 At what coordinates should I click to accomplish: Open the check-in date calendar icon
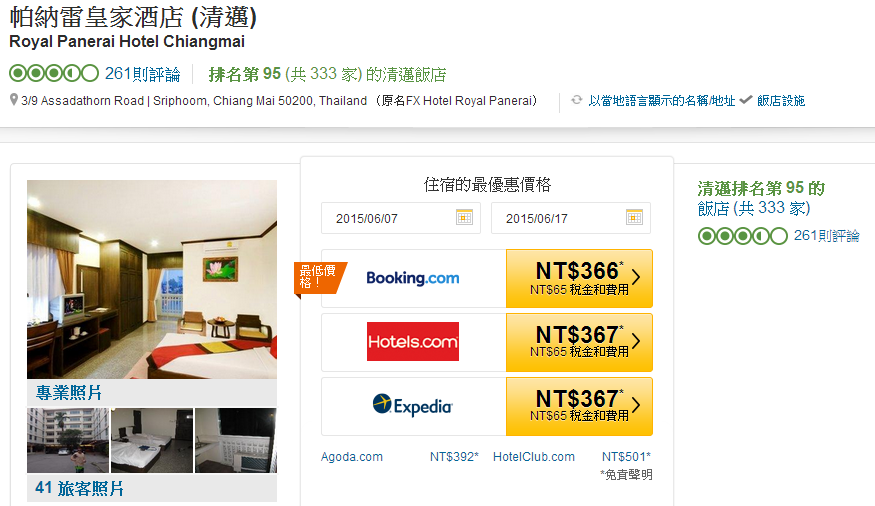(x=464, y=217)
